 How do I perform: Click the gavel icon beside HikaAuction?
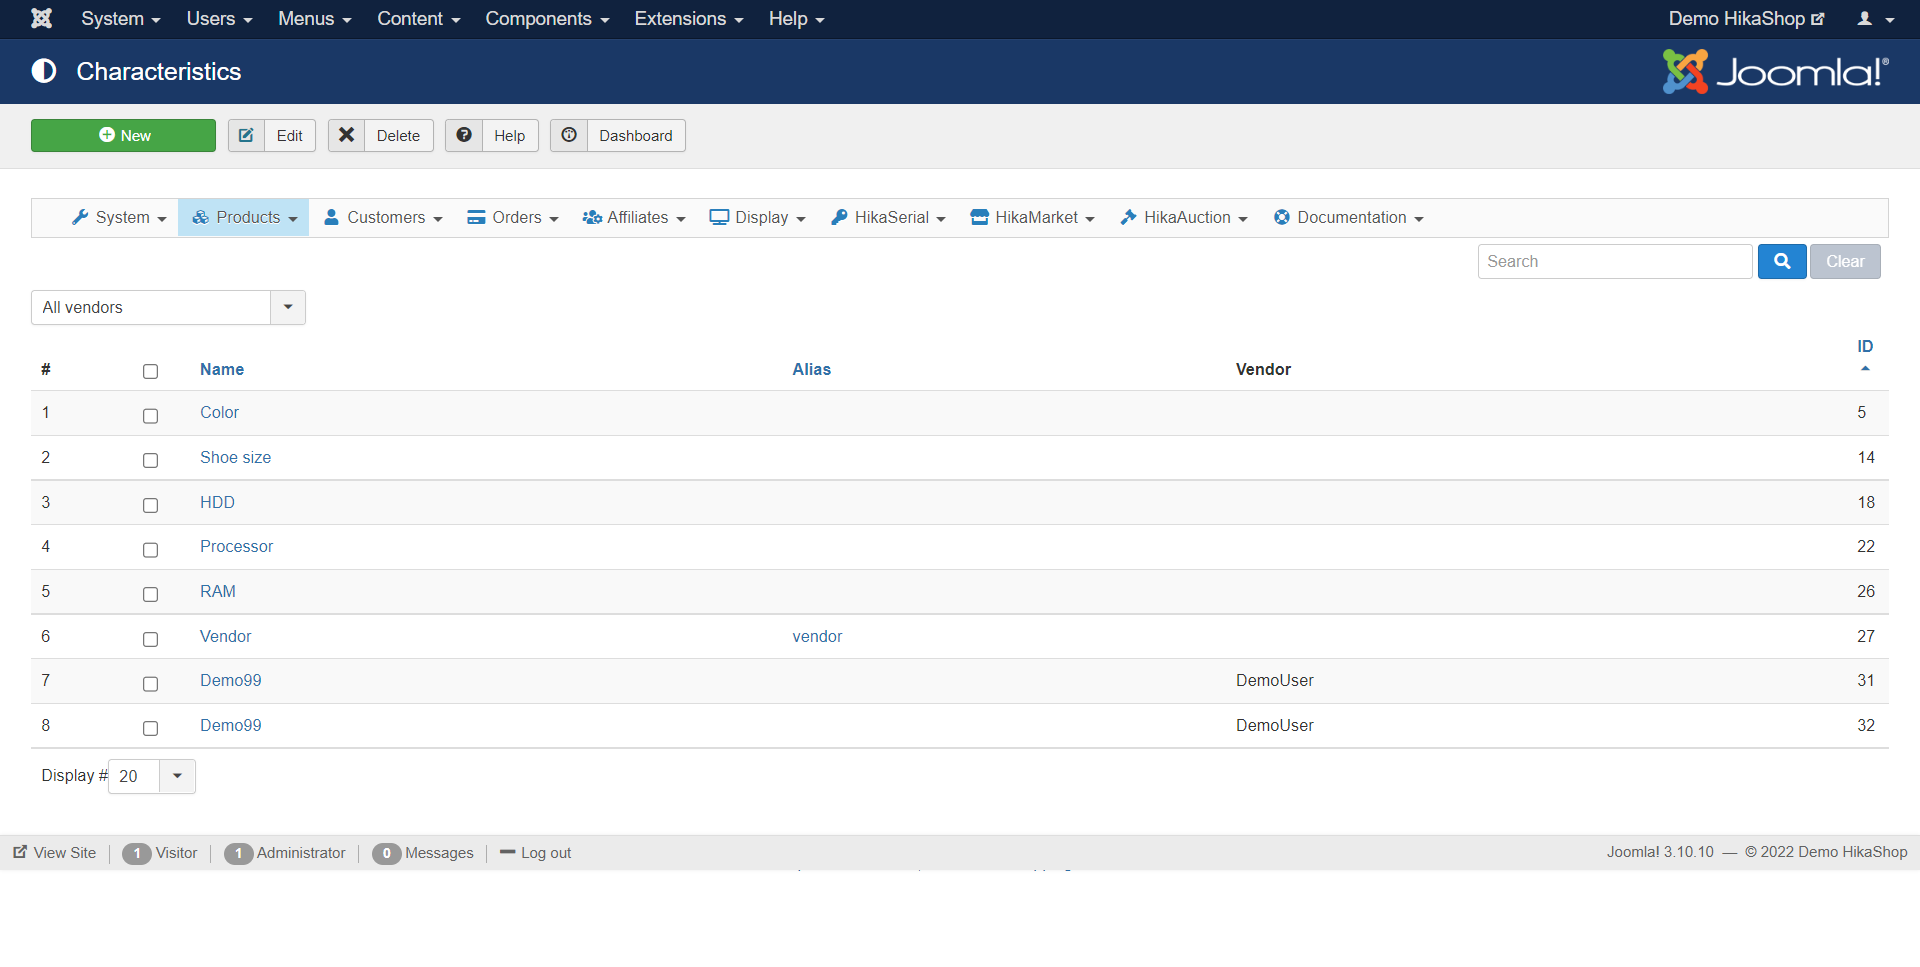(x=1129, y=217)
